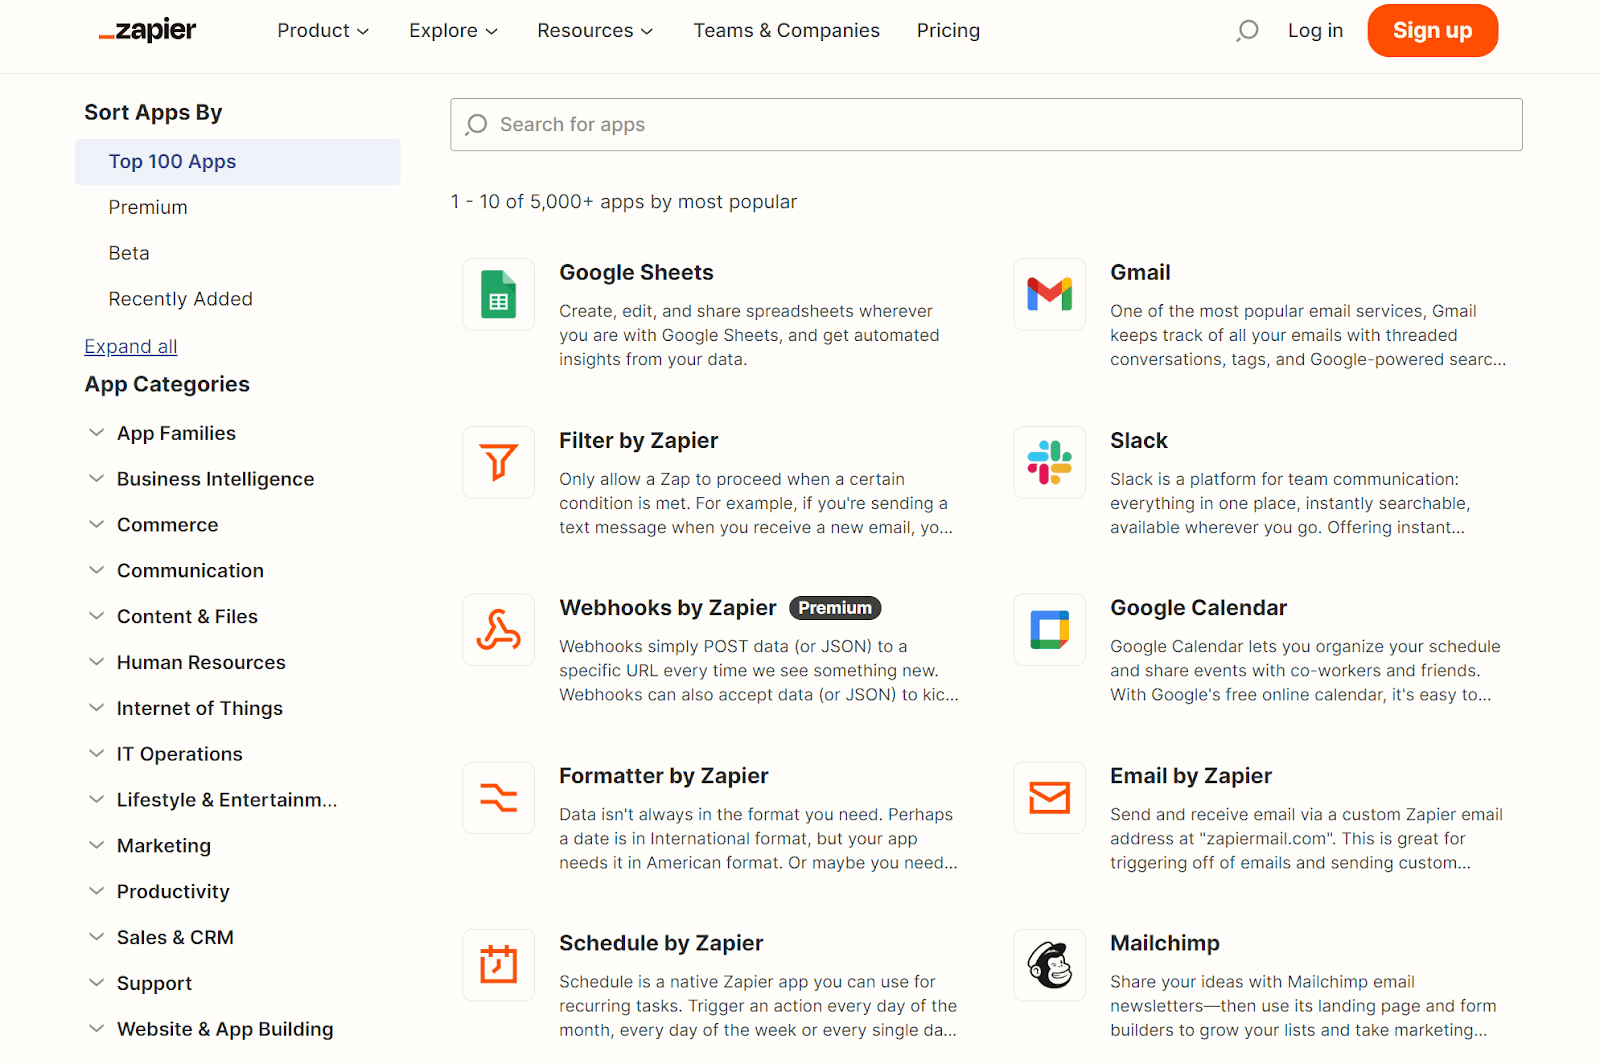Expand the App Families category
The height and width of the screenshot is (1064, 1600).
176,433
